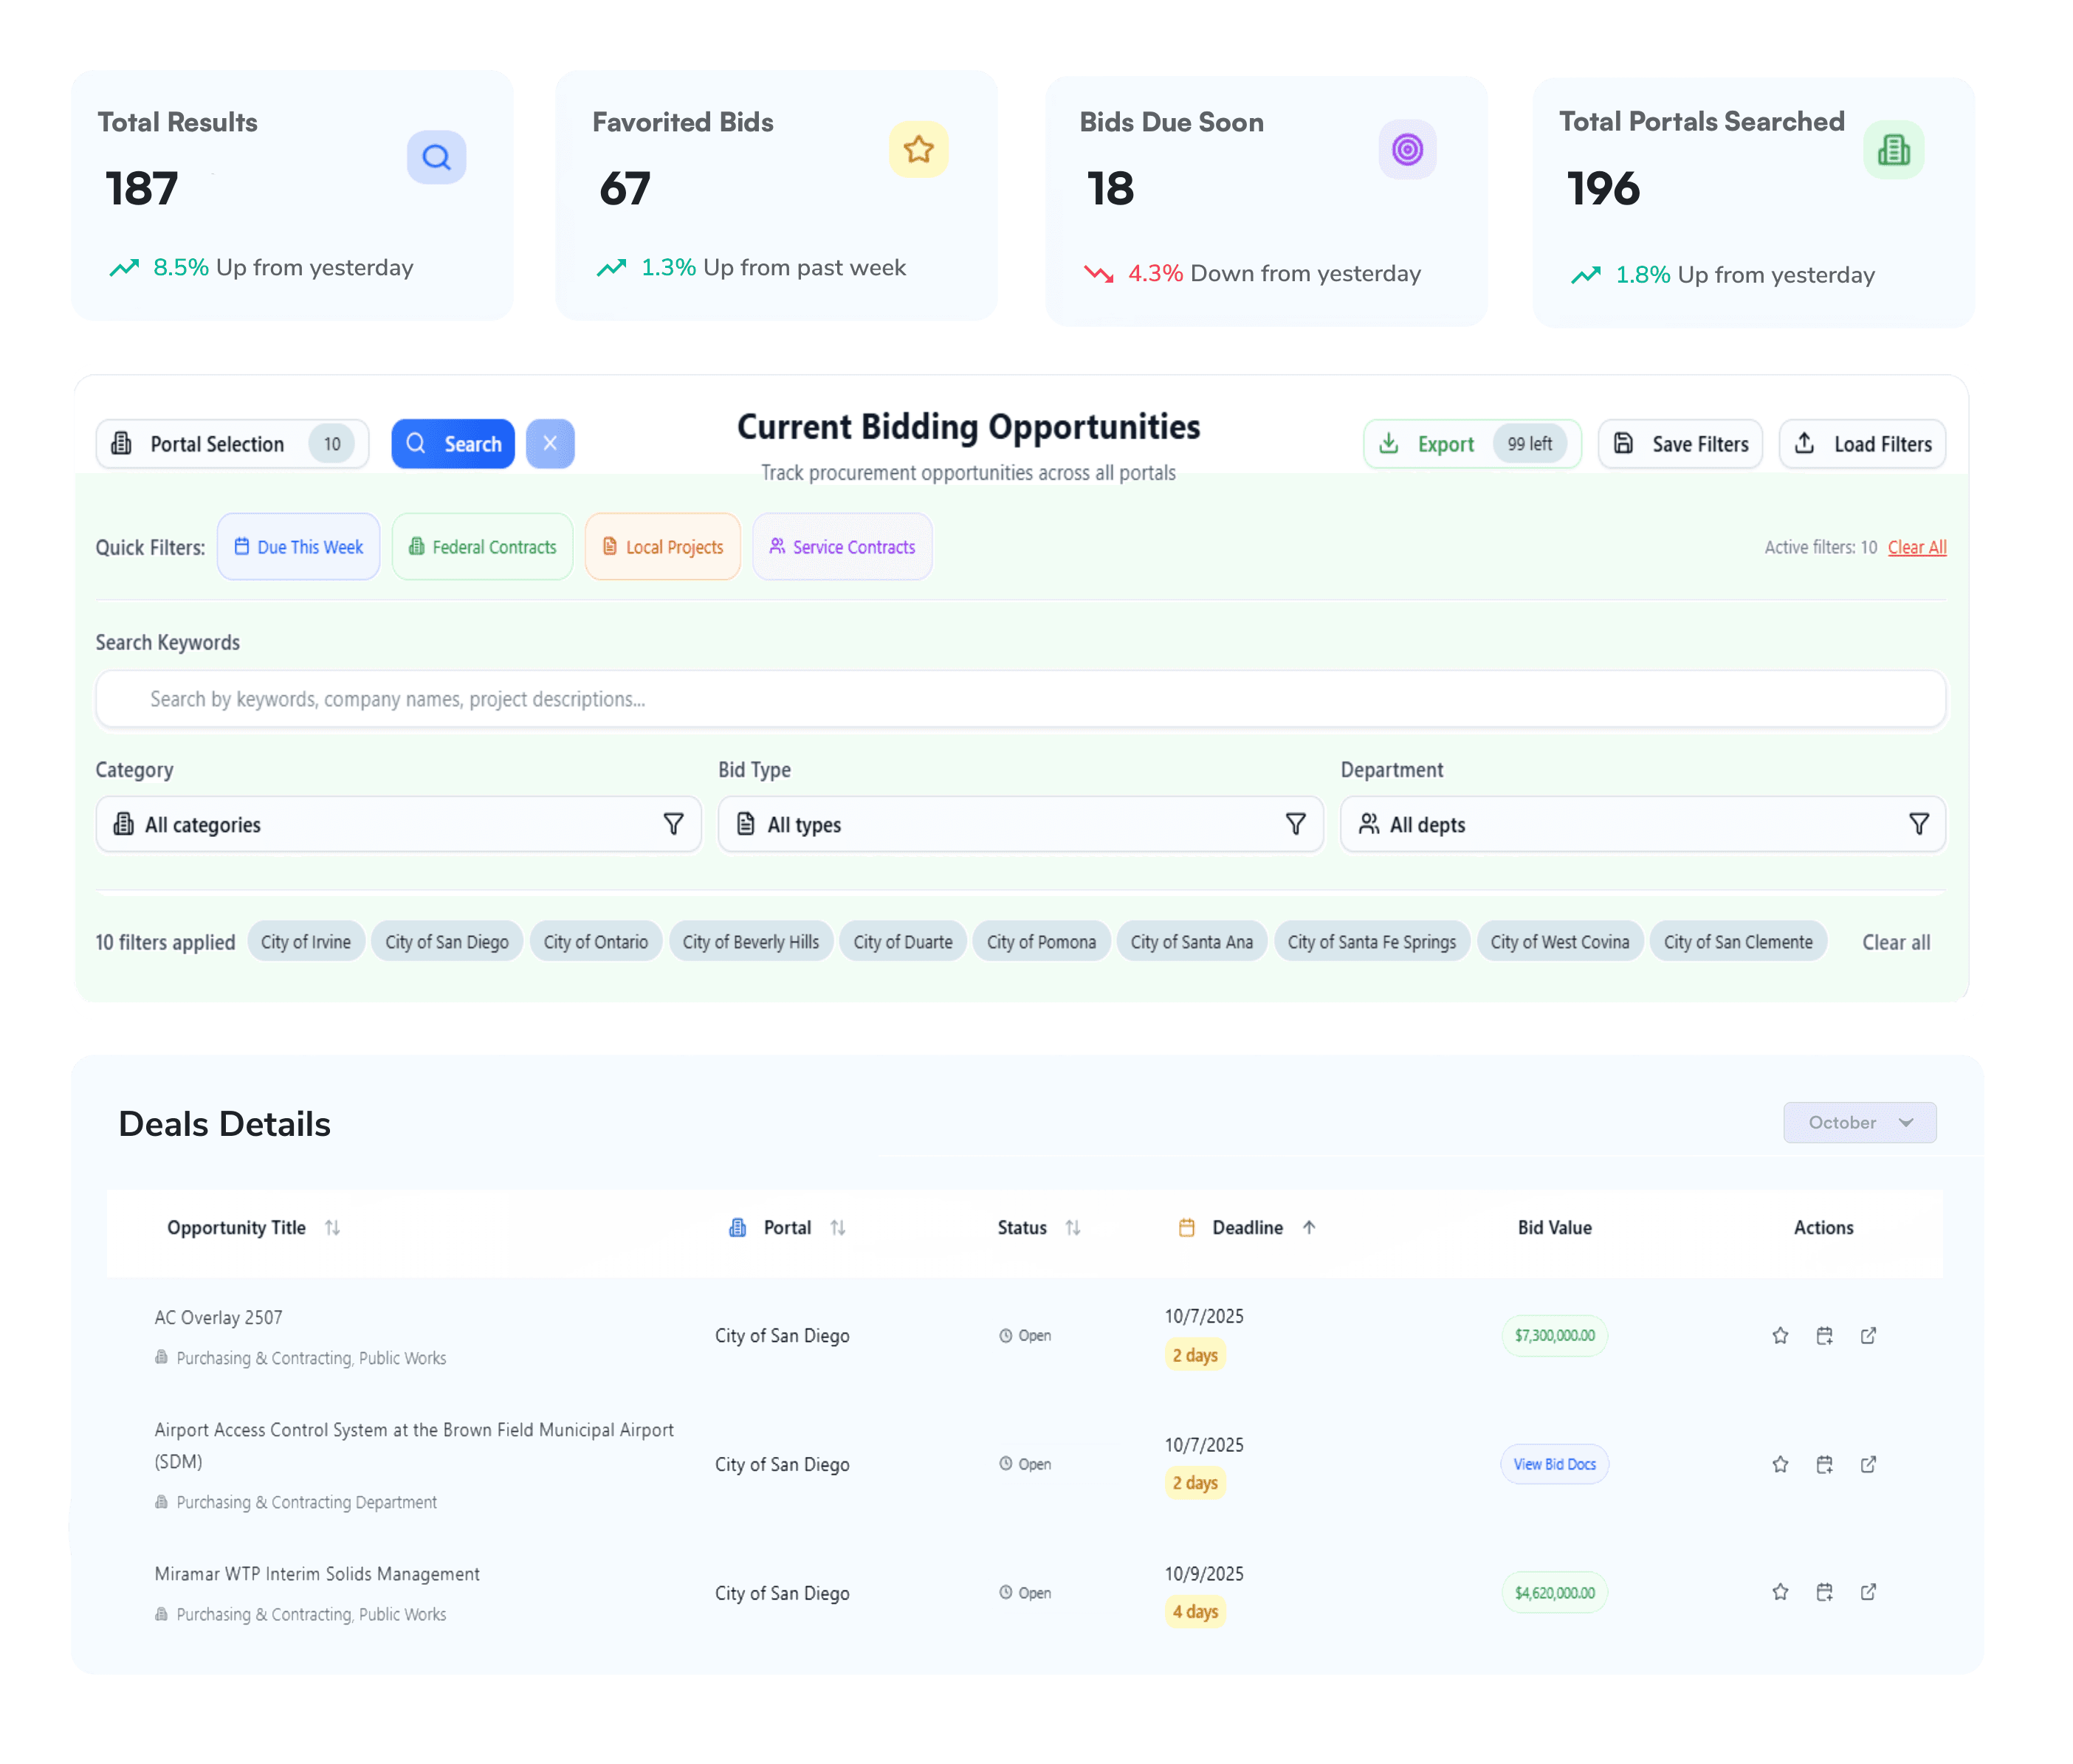Image resolution: width=2073 pixels, height=1764 pixels.
Task: Open AC Overlay 2507 external link
Action: [x=1868, y=1336]
